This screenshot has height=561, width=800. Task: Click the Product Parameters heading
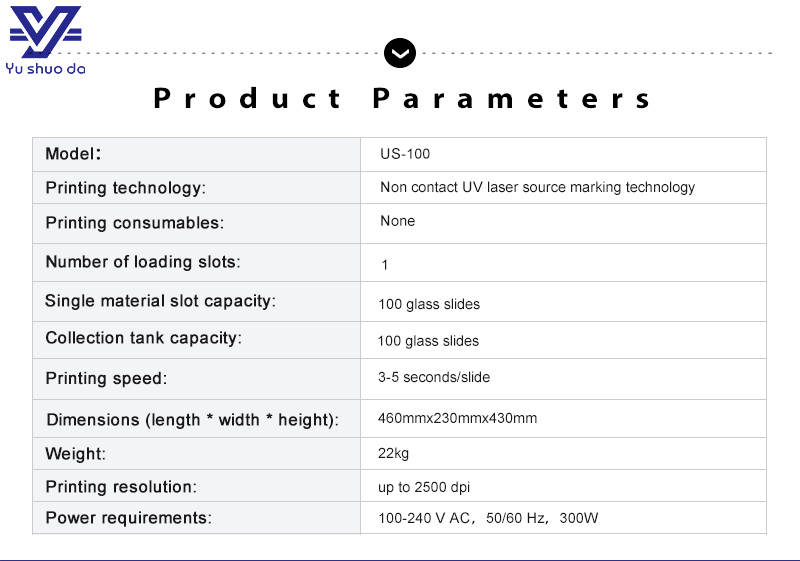pyautogui.click(x=402, y=99)
